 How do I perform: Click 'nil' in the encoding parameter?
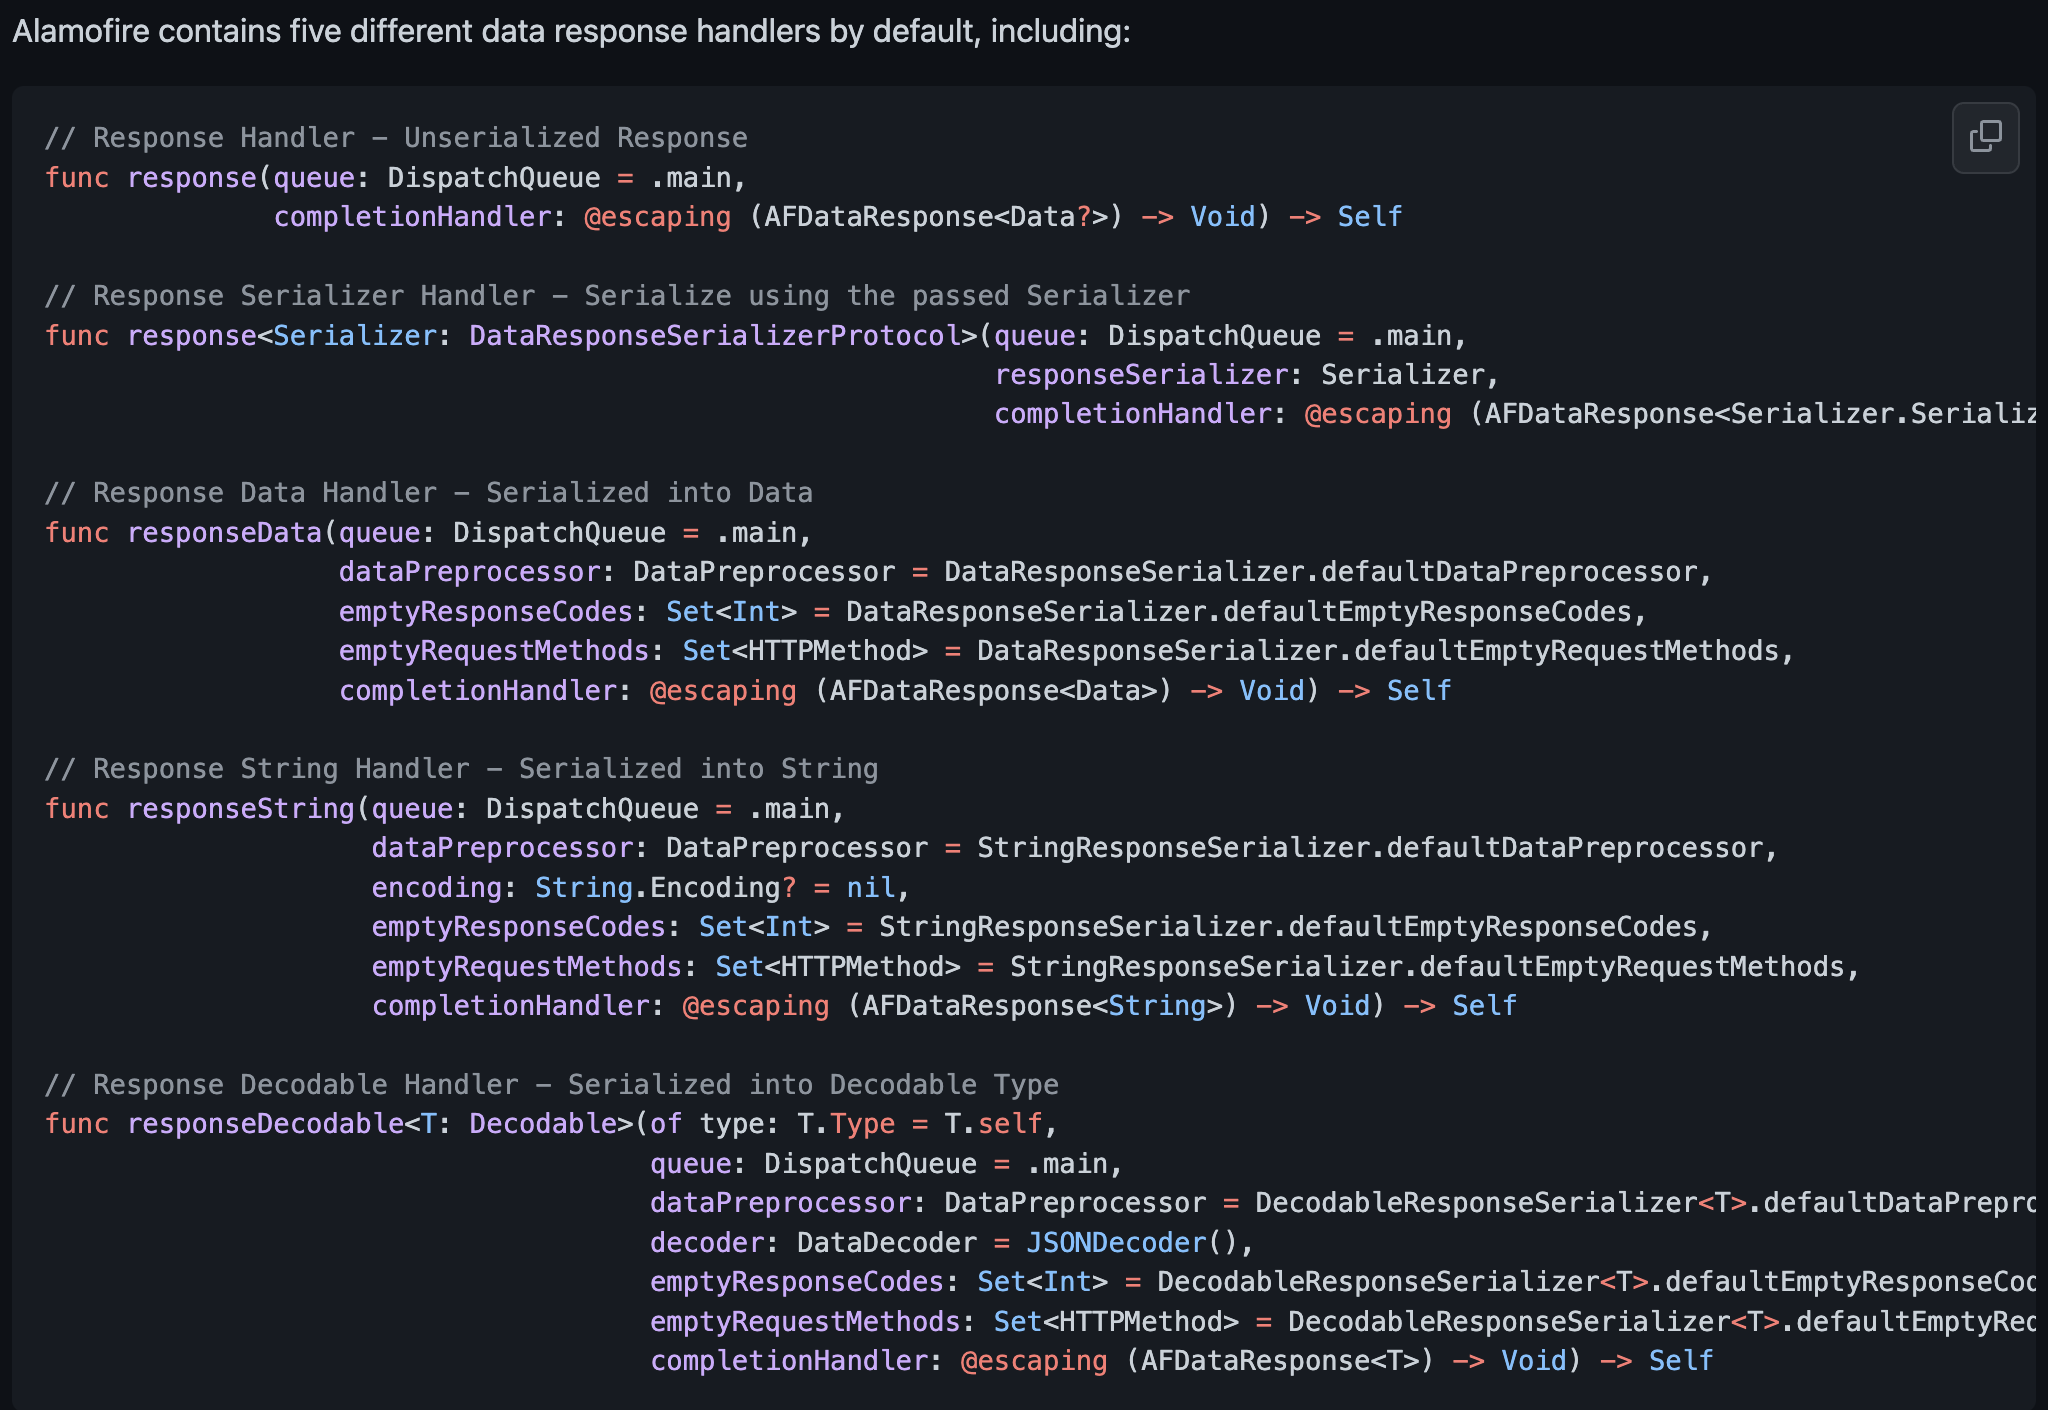click(x=870, y=888)
